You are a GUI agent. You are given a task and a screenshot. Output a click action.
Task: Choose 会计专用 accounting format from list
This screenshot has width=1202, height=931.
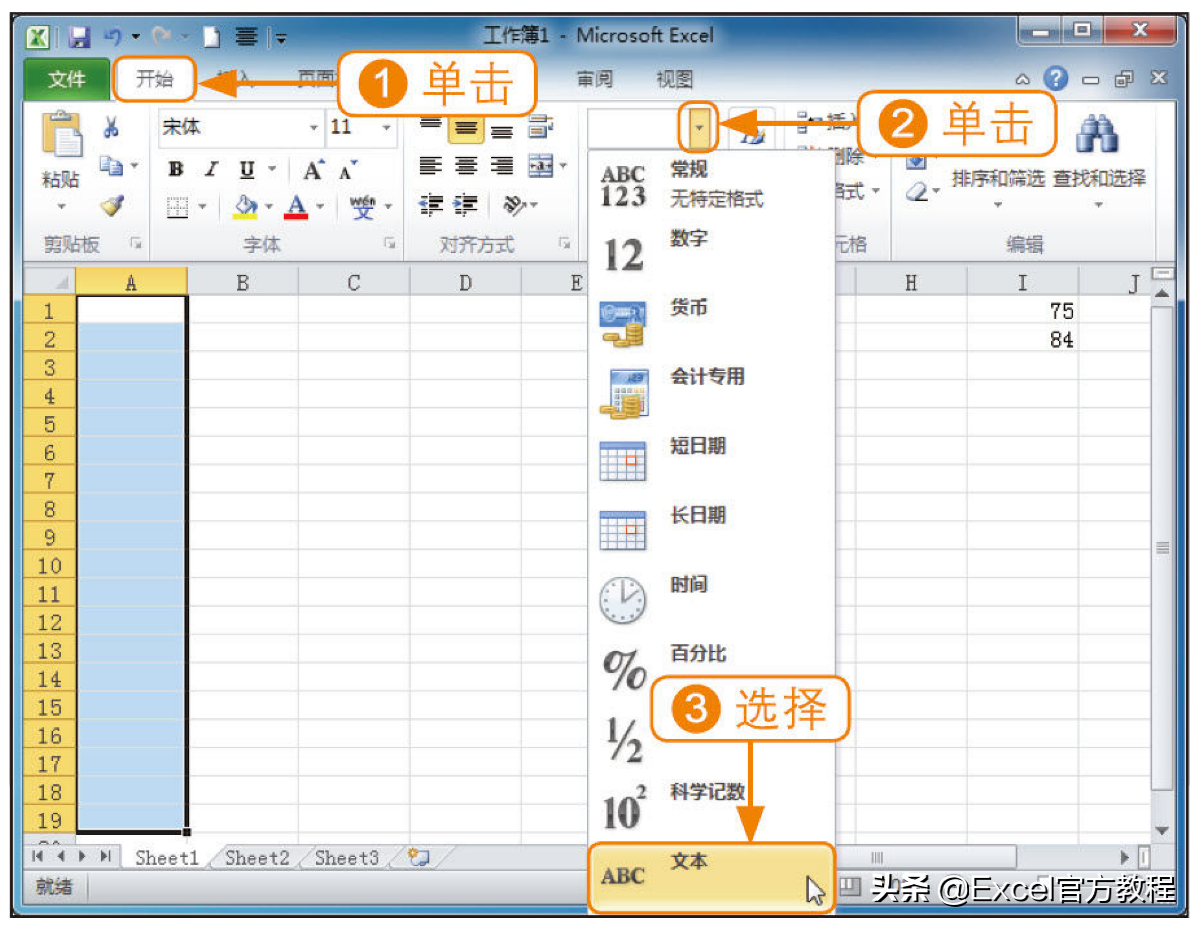711,392
